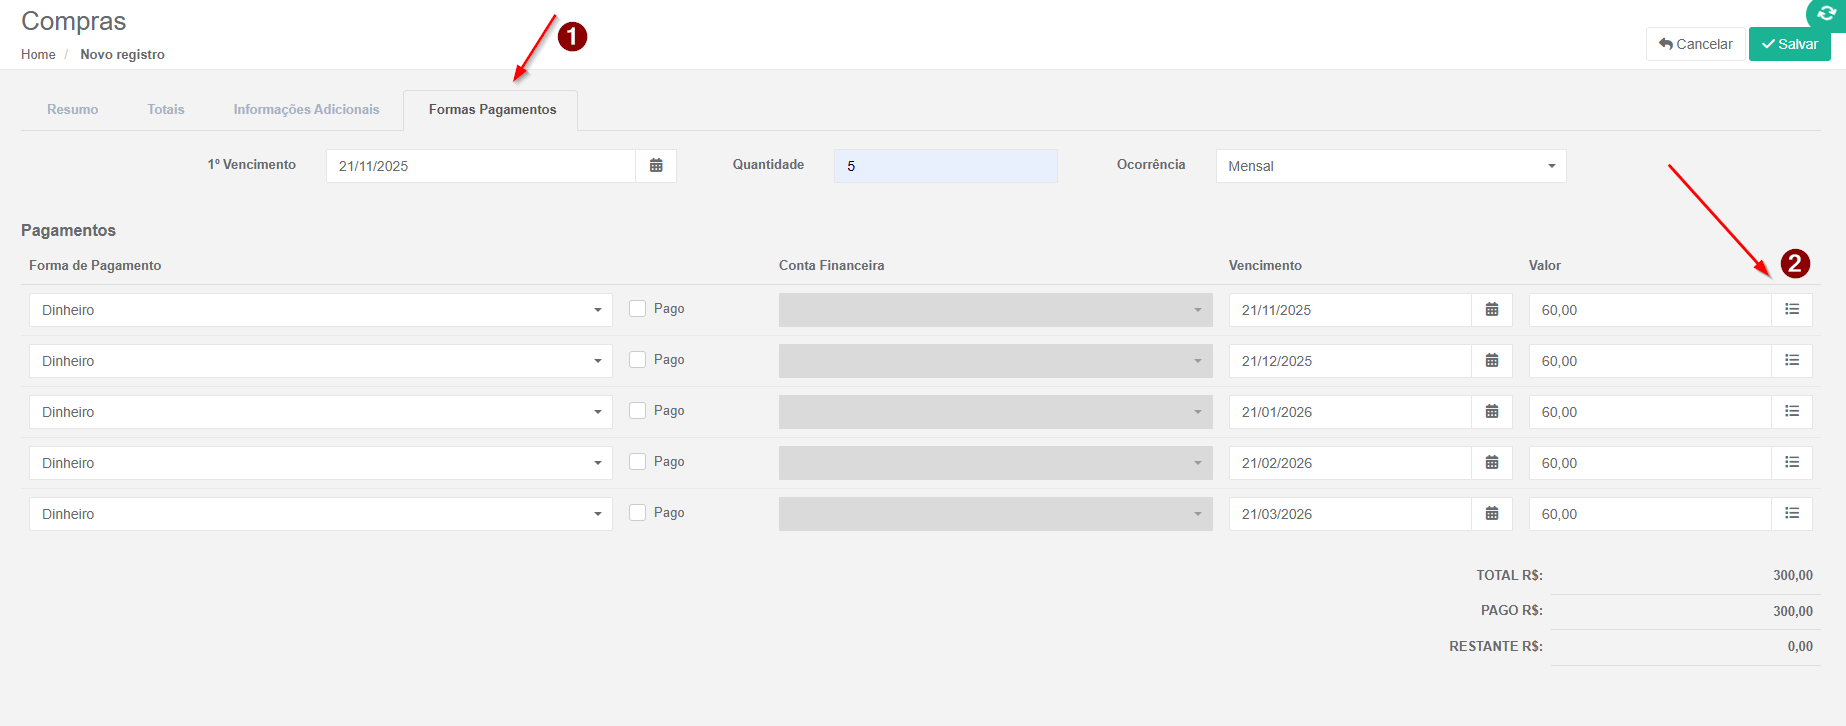Viewport: 1846px width, 726px height.
Task: Open calendar picker for 1º Vencimento
Action: [656, 166]
